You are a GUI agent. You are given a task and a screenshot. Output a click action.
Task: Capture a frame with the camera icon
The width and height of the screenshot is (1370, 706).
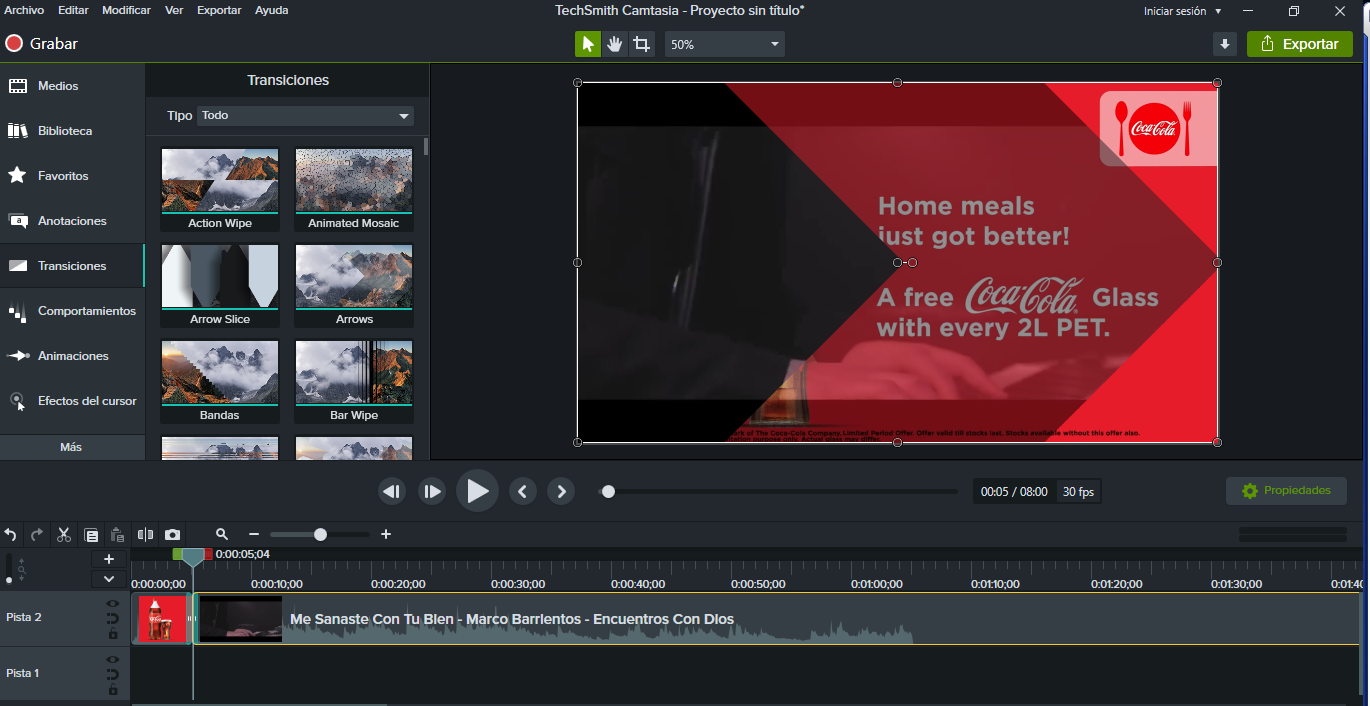coord(173,535)
